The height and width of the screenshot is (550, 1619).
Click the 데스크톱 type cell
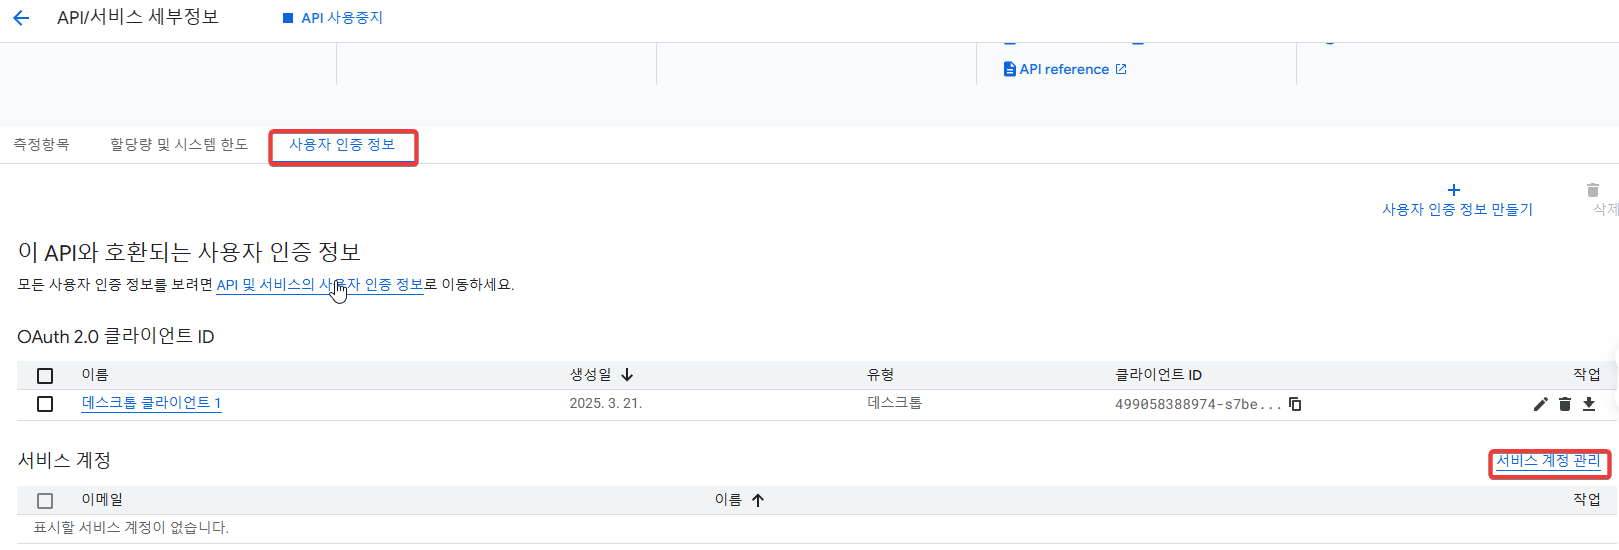(x=894, y=403)
